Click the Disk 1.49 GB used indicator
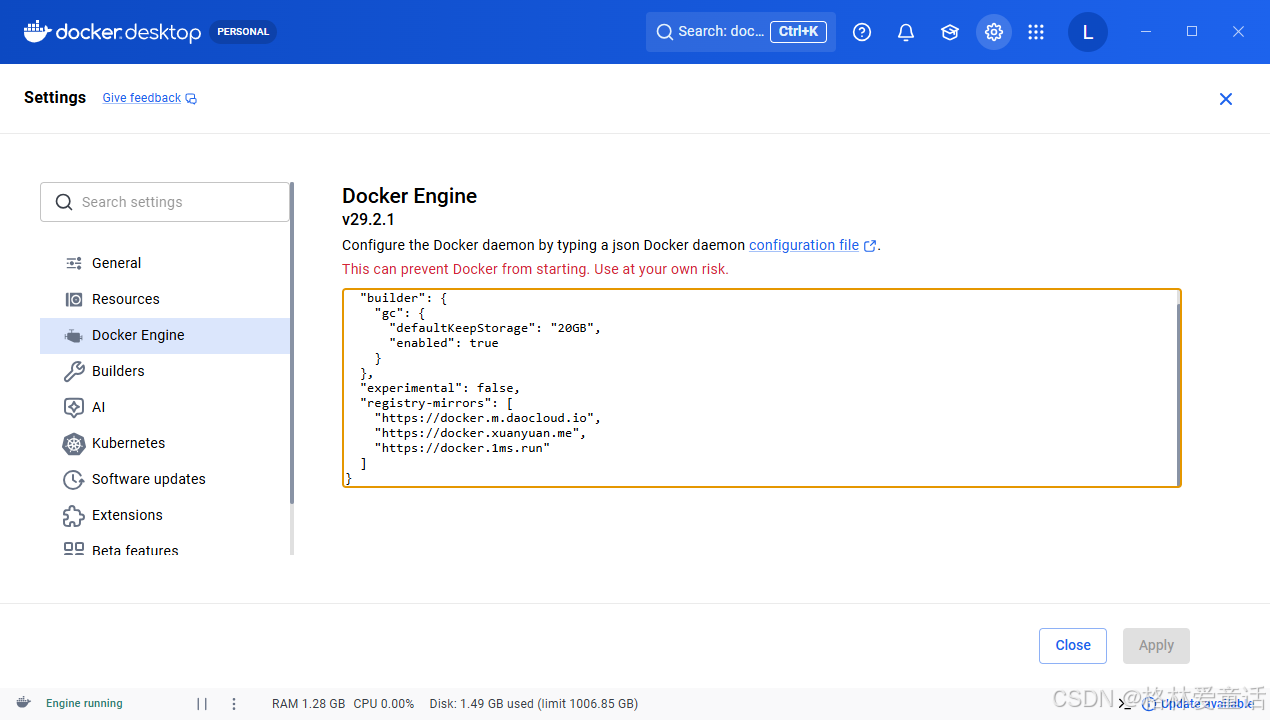The height and width of the screenshot is (720, 1270). point(533,703)
